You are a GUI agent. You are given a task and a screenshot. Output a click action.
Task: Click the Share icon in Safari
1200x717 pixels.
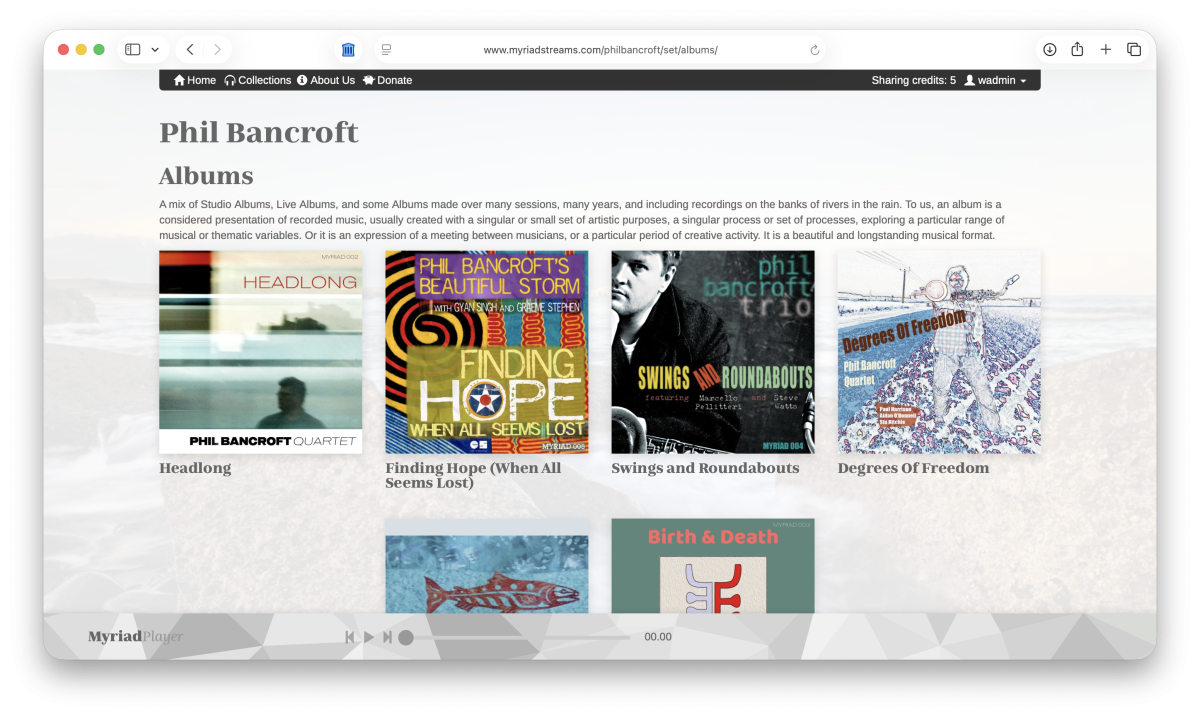point(1077,49)
